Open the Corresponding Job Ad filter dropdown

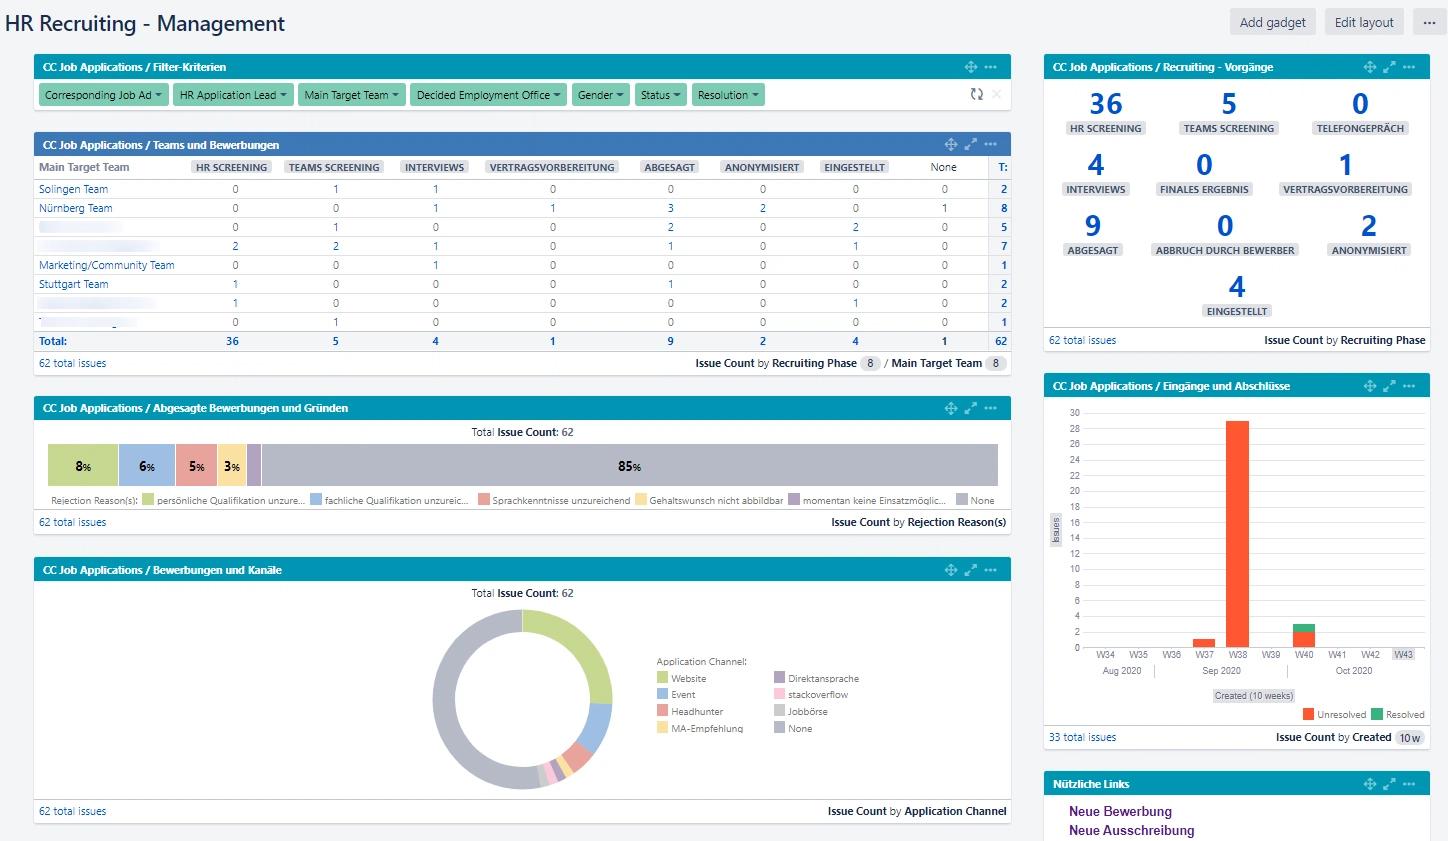[x=103, y=95]
